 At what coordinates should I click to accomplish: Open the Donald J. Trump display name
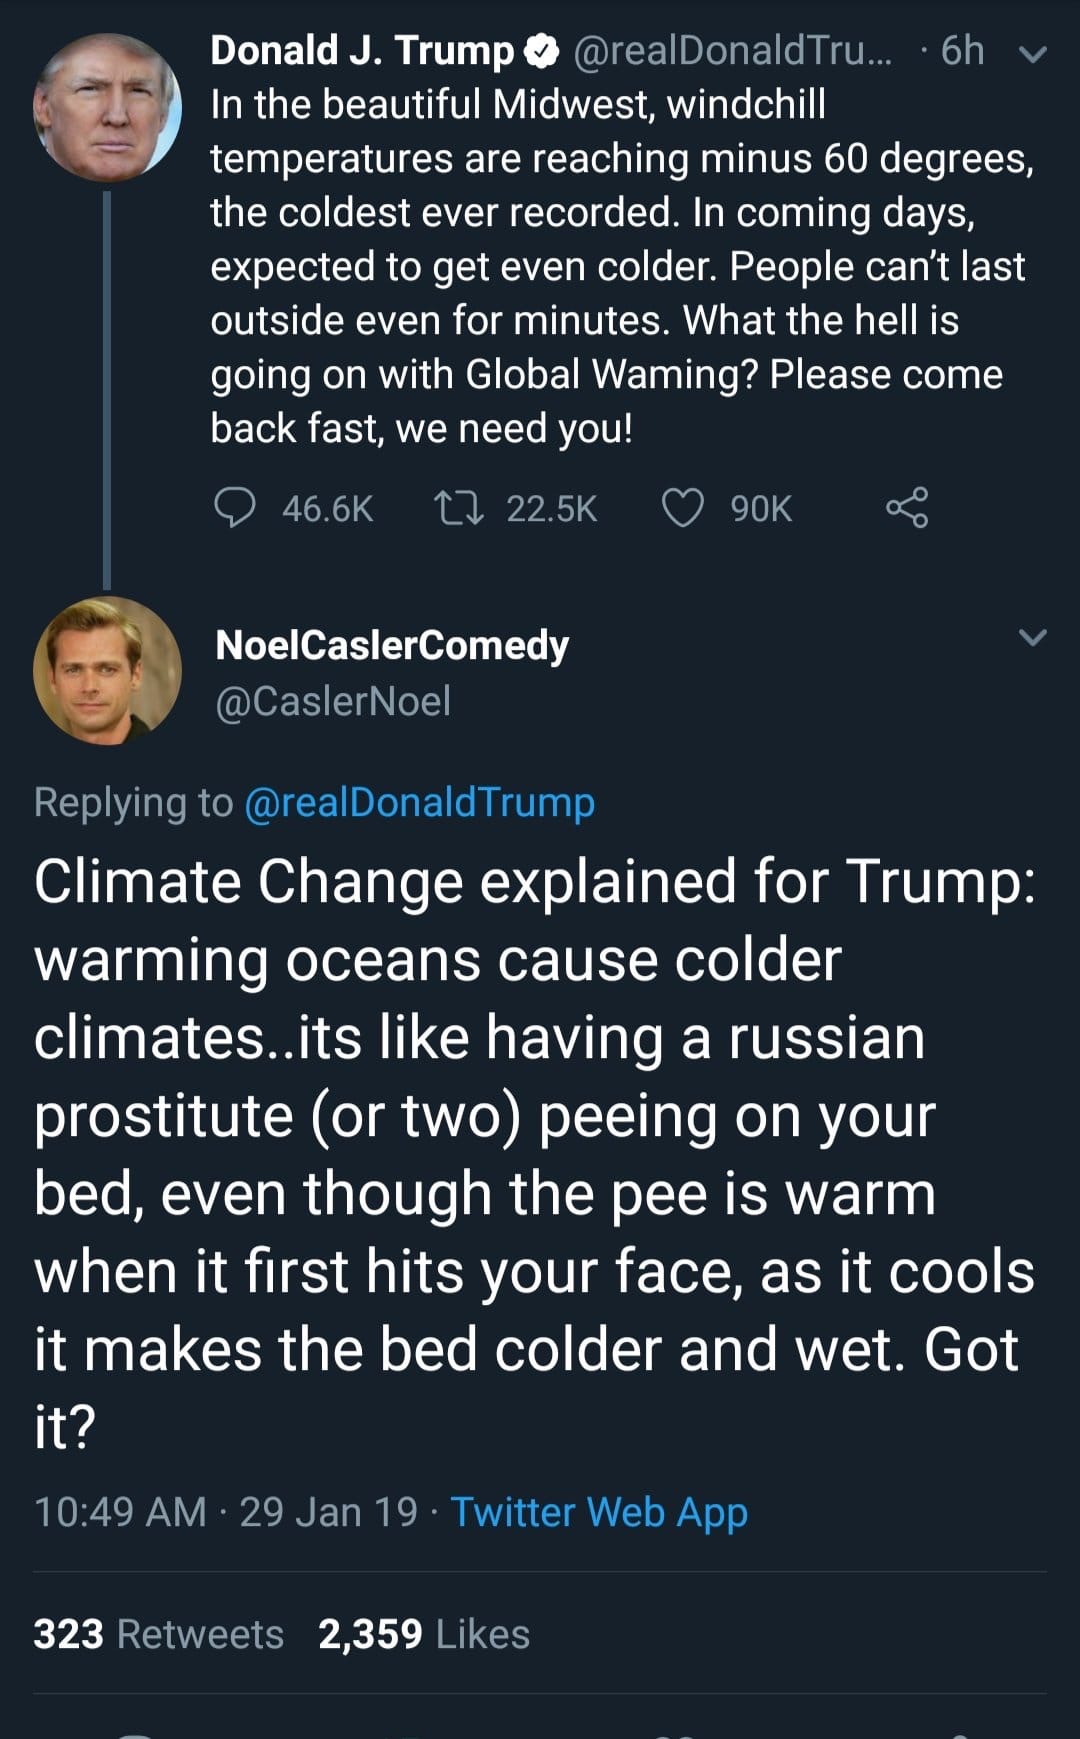tap(362, 51)
